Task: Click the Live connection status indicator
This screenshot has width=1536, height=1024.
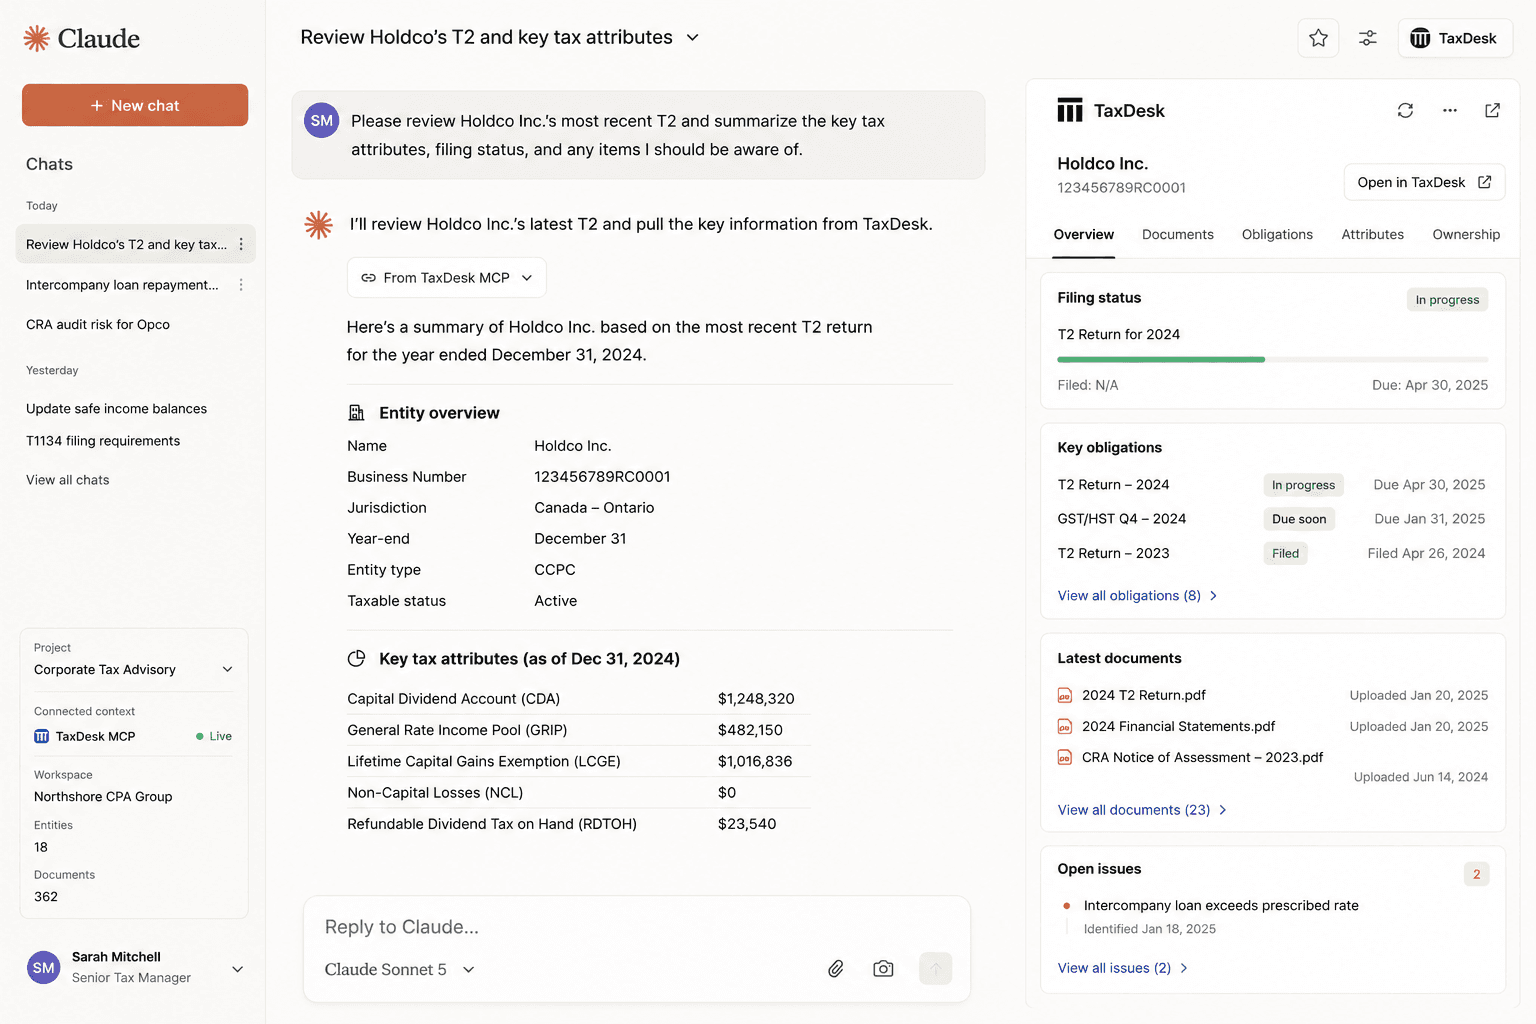Action: (x=214, y=736)
